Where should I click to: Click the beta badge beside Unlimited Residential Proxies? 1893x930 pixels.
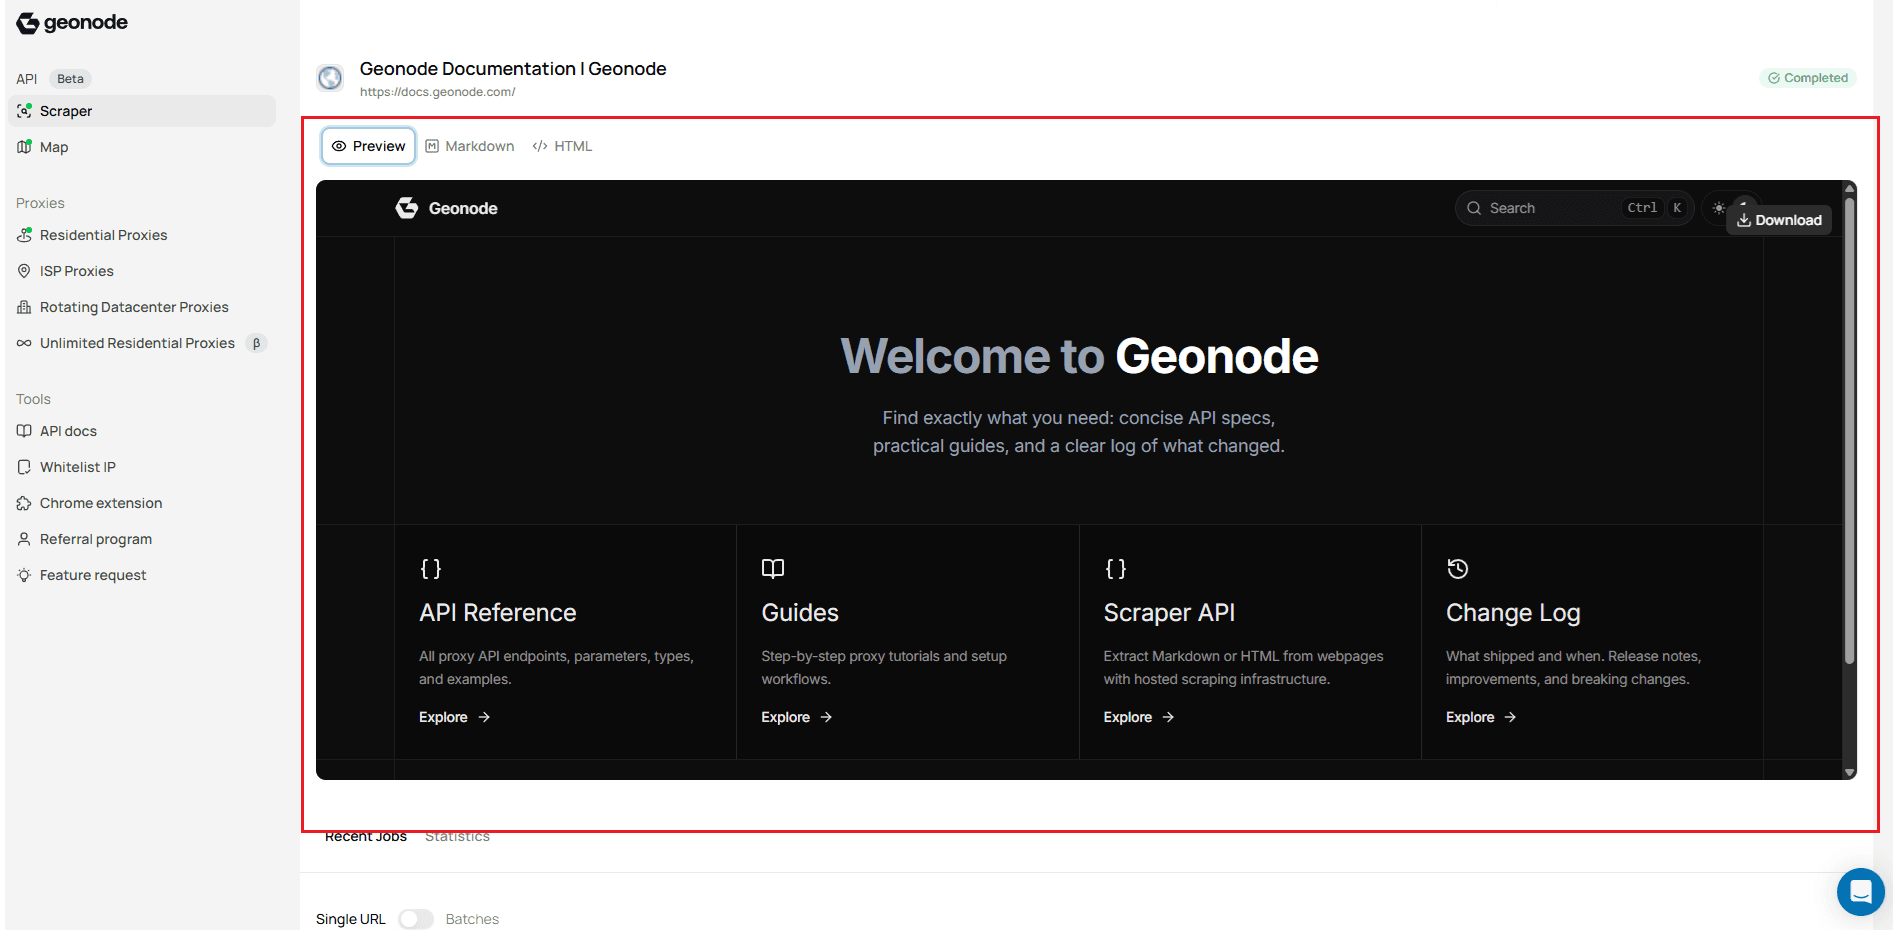tap(256, 343)
